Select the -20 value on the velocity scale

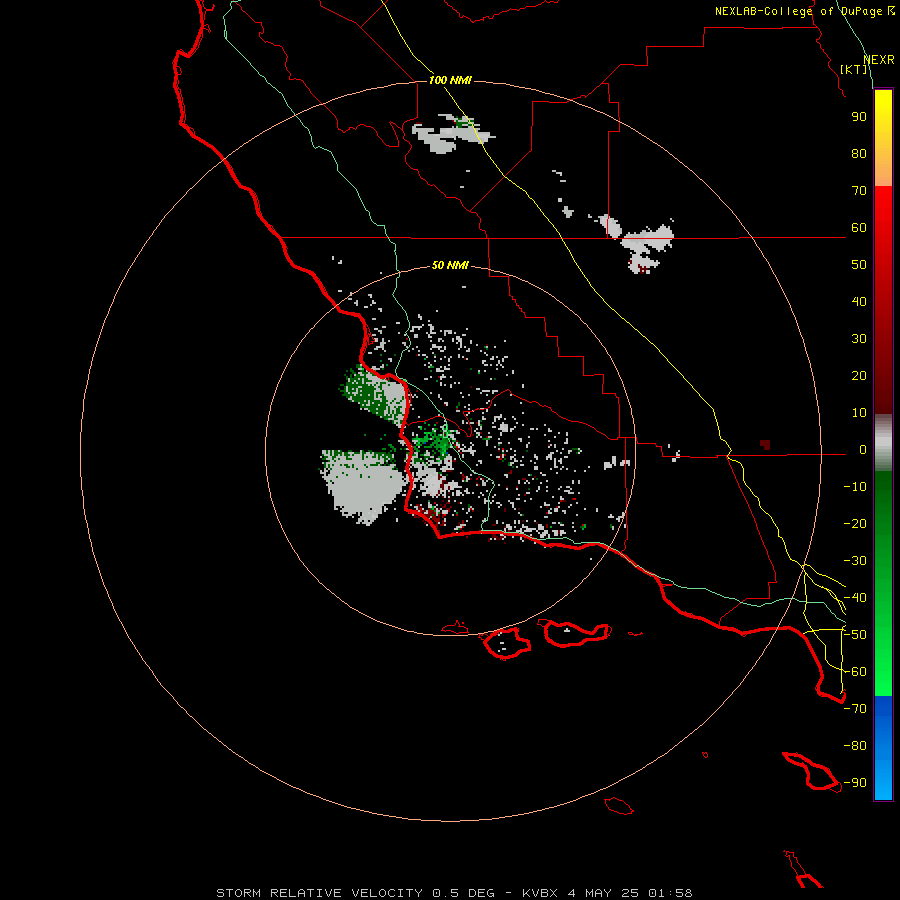tap(855, 524)
